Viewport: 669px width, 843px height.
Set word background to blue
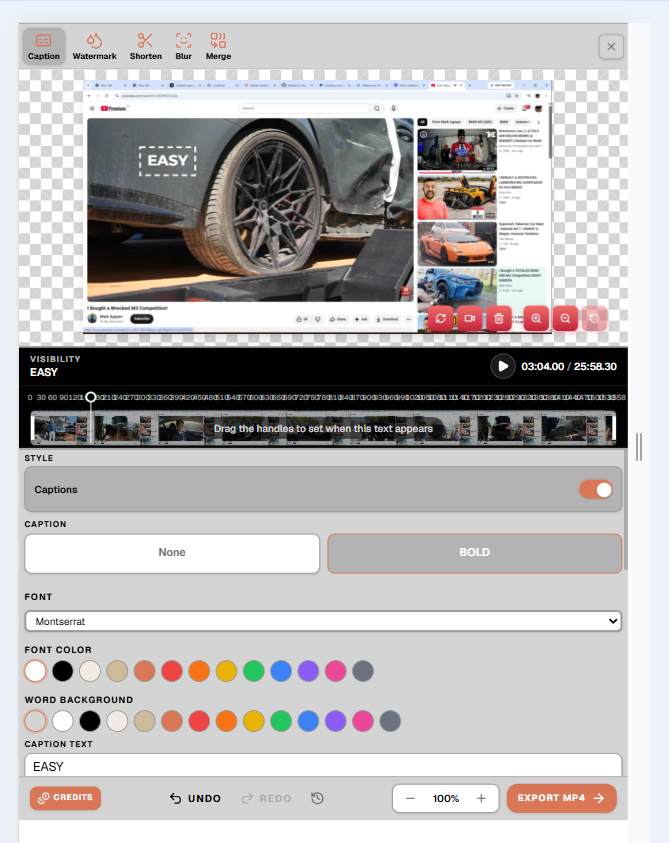[x=308, y=721]
